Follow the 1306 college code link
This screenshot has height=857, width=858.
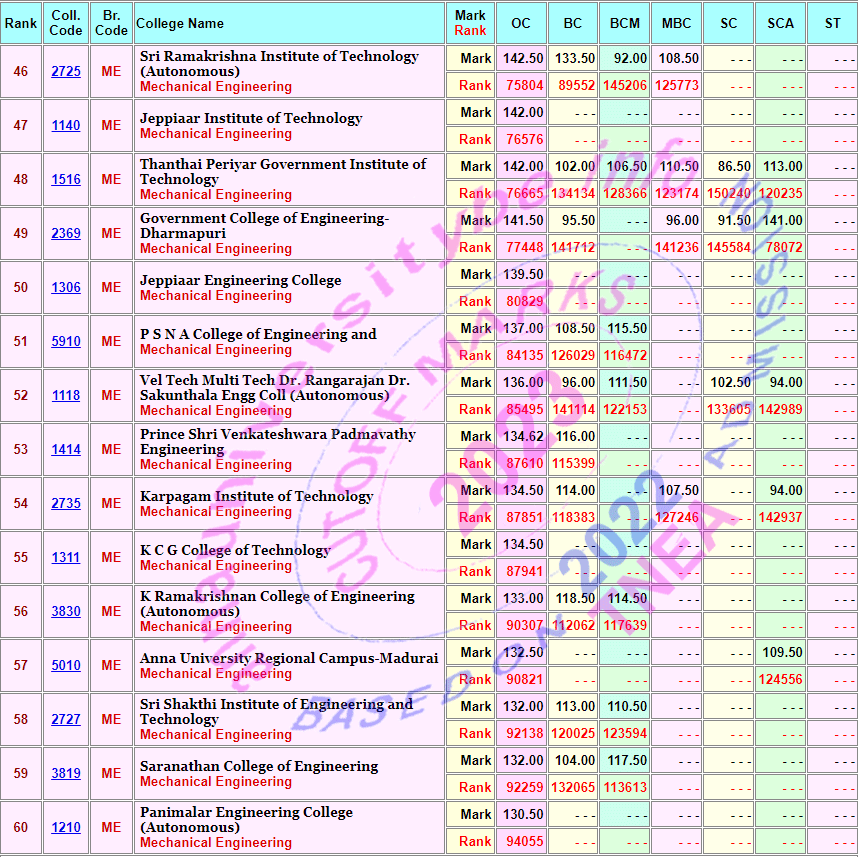coord(66,288)
